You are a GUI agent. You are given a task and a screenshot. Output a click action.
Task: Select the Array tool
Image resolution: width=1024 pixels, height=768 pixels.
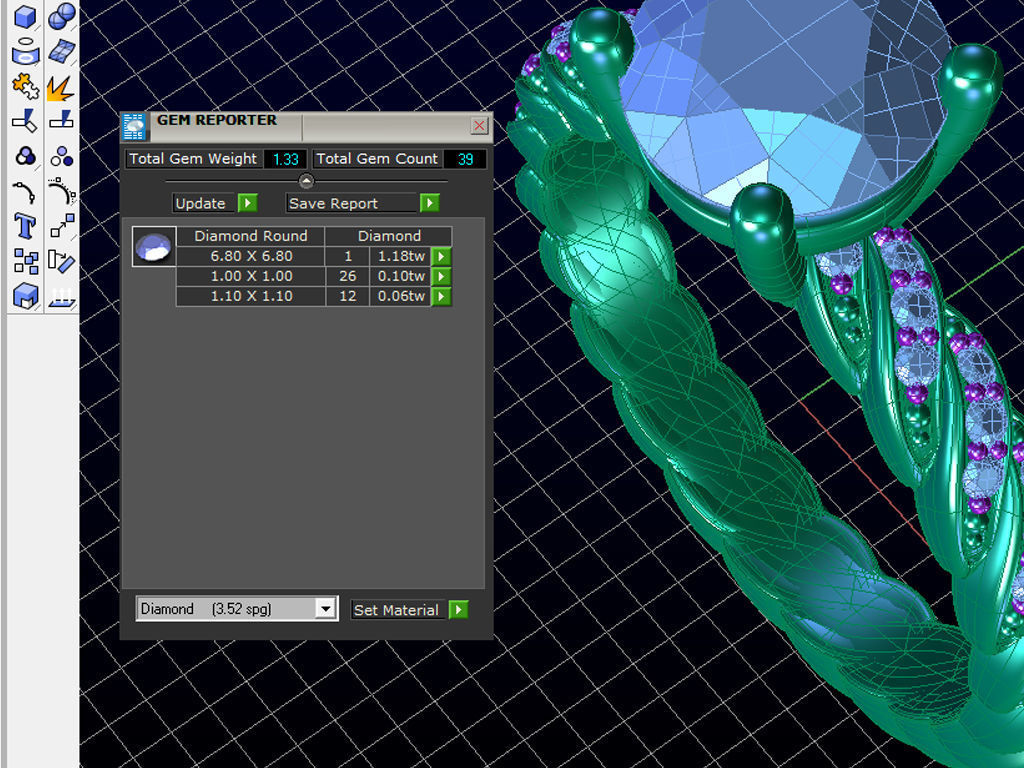pyautogui.click(x=25, y=261)
